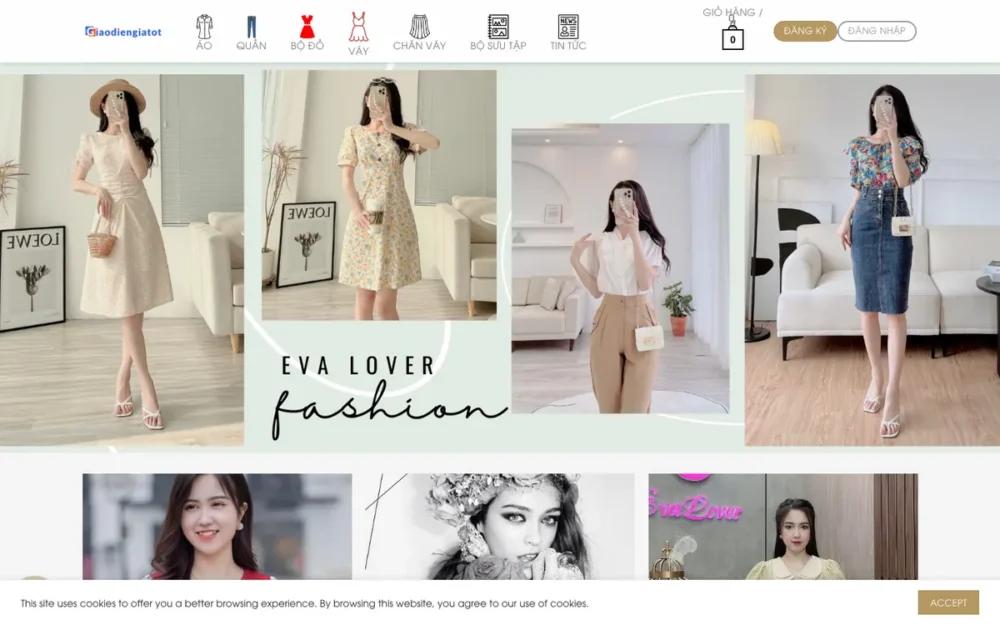1000x625 pixels.
Task: Open the Eva Lover store sign thumbnail
Action: [x=783, y=526]
